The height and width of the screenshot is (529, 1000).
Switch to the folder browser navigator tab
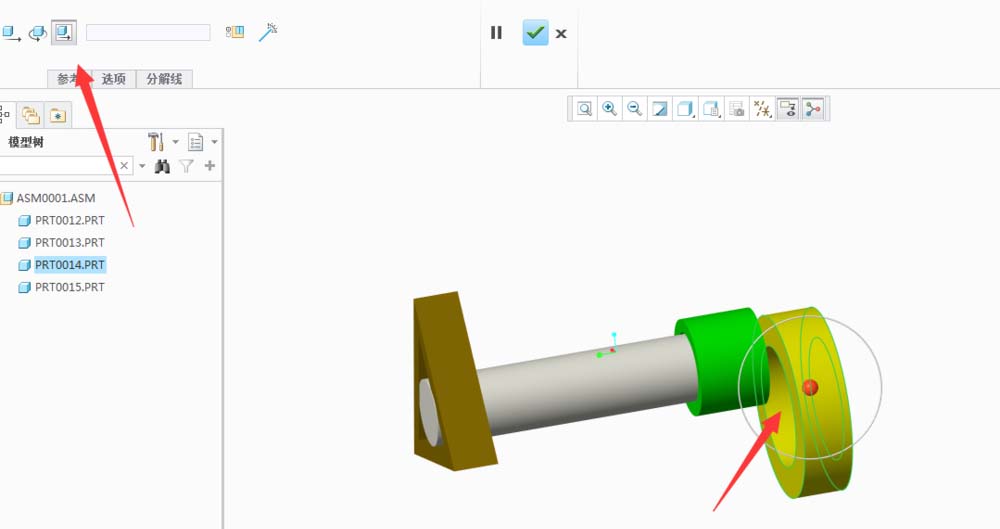point(31,115)
